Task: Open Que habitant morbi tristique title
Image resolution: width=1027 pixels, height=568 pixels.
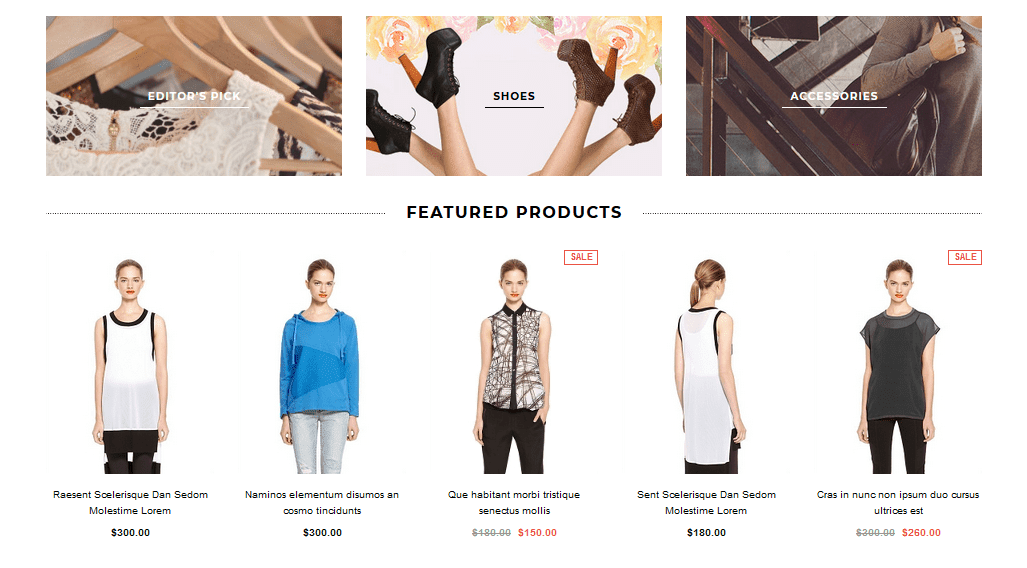Action: pos(514,502)
